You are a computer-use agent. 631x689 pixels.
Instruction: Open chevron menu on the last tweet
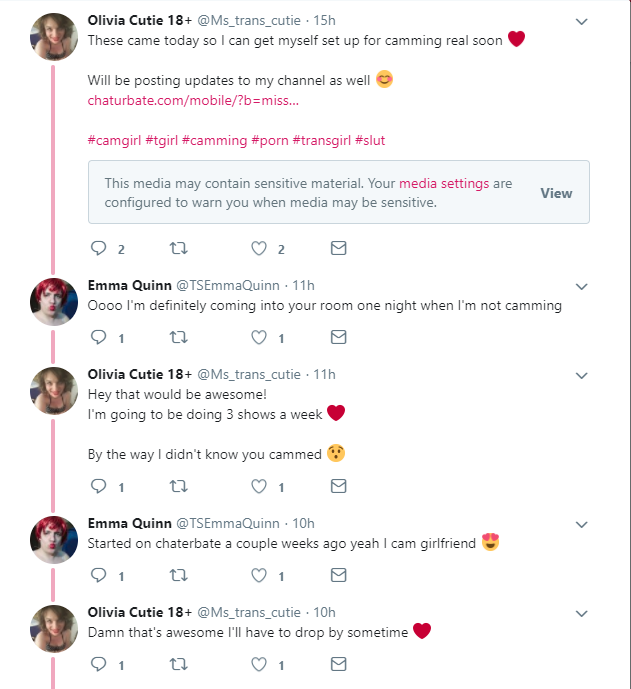pyautogui.click(x=582, y=613)
